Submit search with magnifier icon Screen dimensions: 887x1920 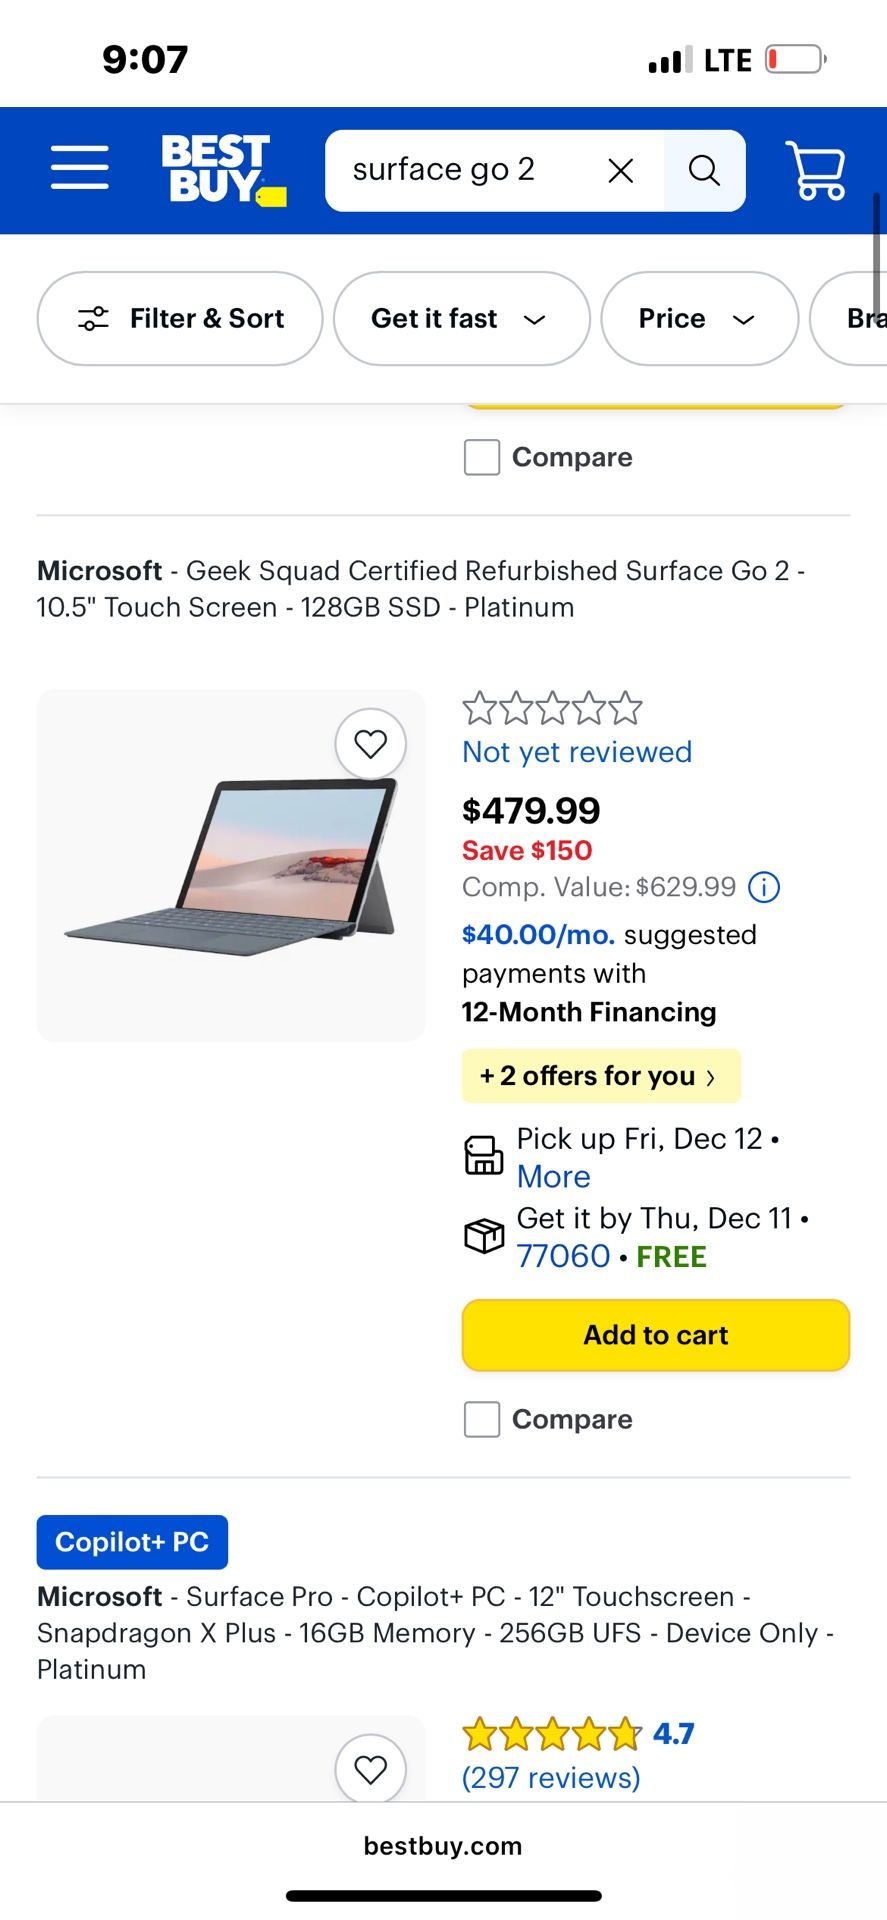(704, 171)
